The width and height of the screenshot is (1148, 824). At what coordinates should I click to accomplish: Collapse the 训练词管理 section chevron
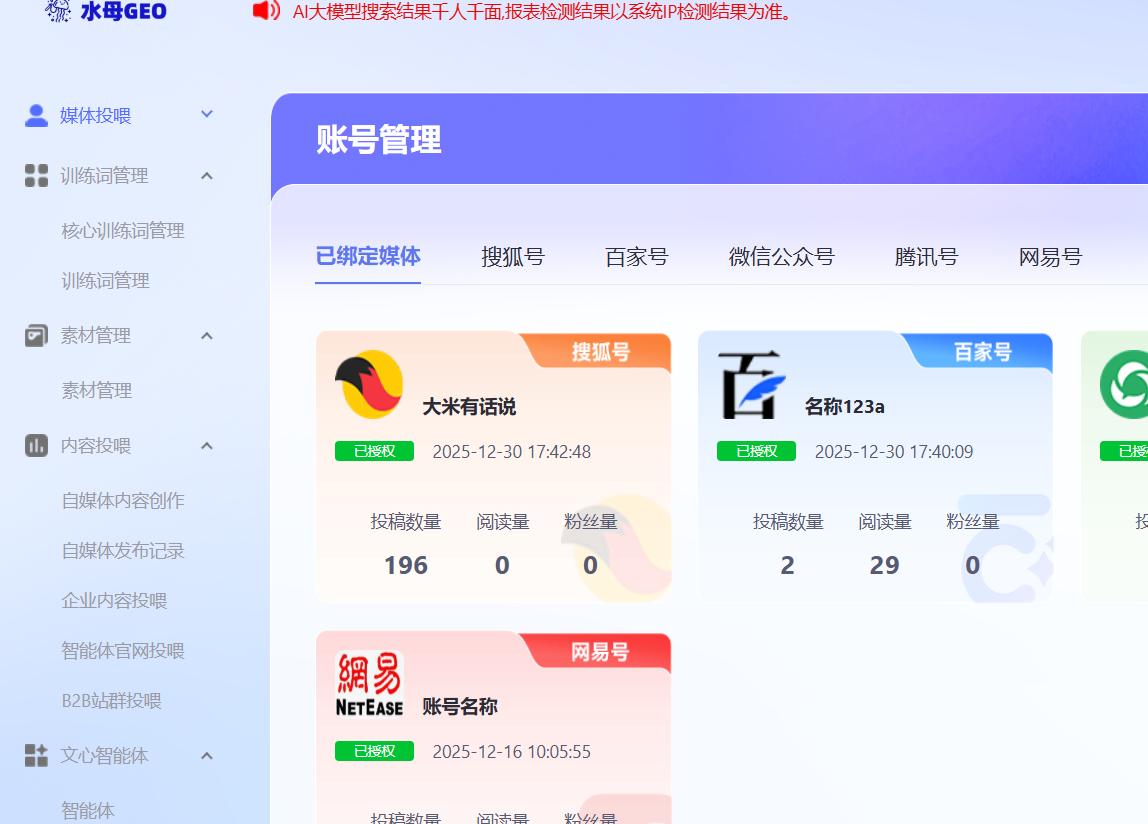pyautogui.click(x=207, y=176)
